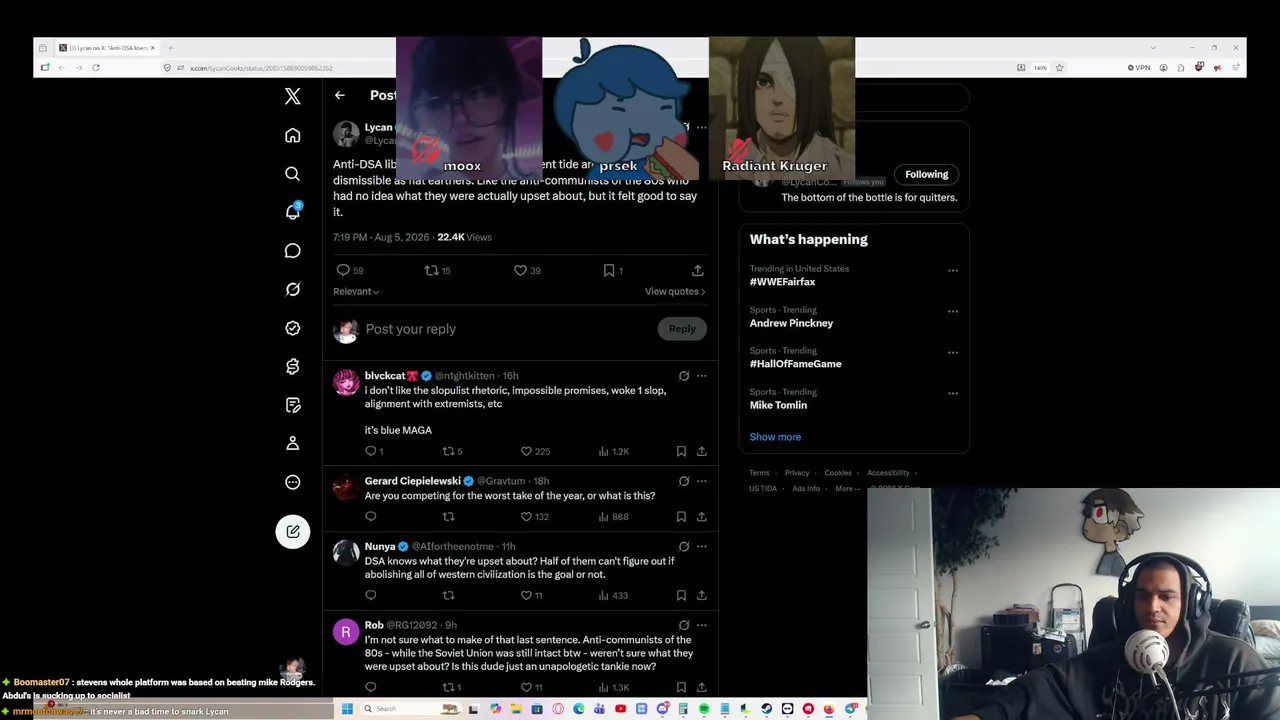Go back from the Post view

pos(340,95)
